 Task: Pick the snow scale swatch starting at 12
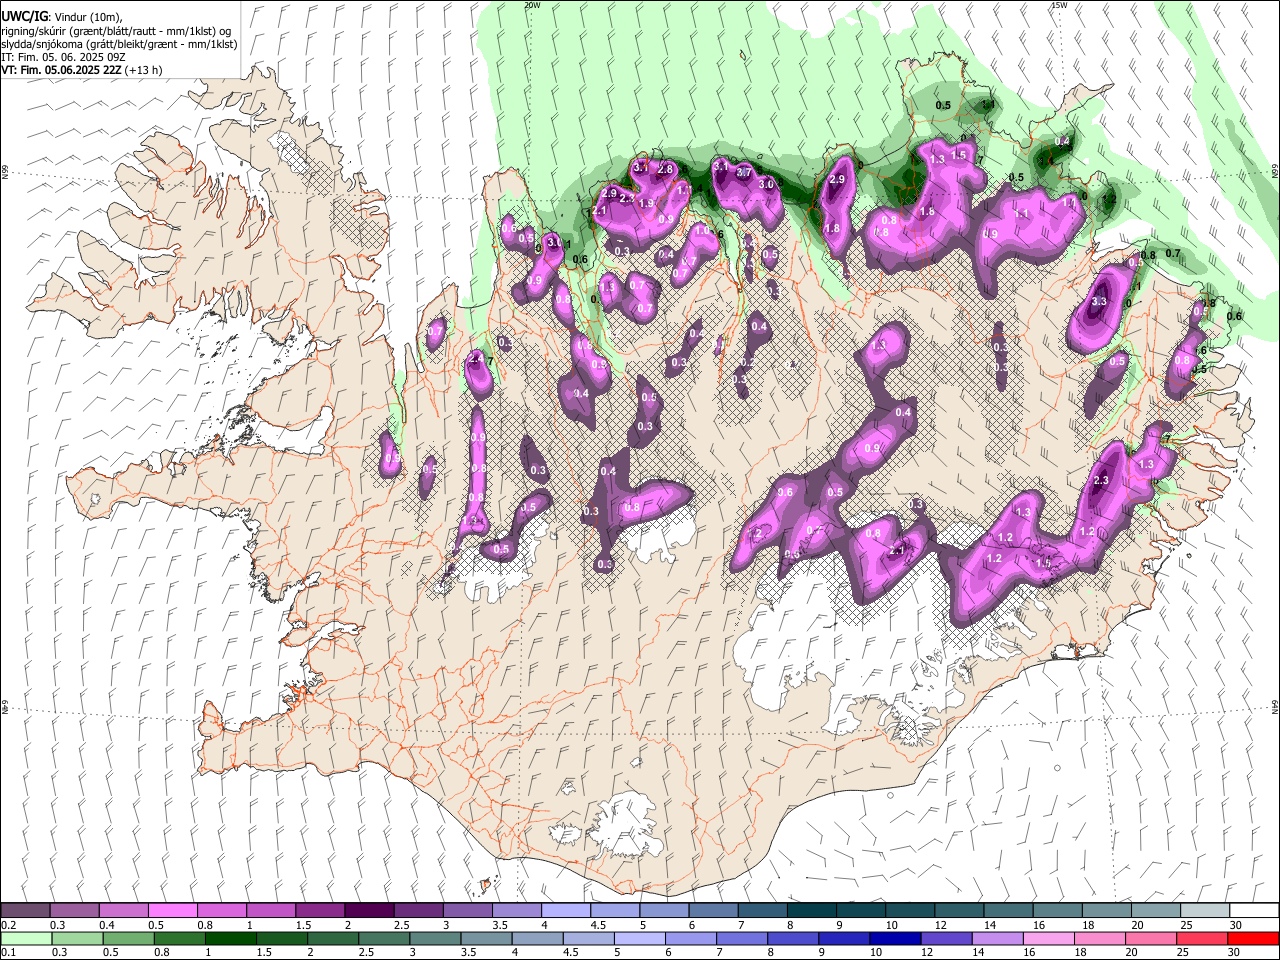pyautogui.click(x=958, y=911)
